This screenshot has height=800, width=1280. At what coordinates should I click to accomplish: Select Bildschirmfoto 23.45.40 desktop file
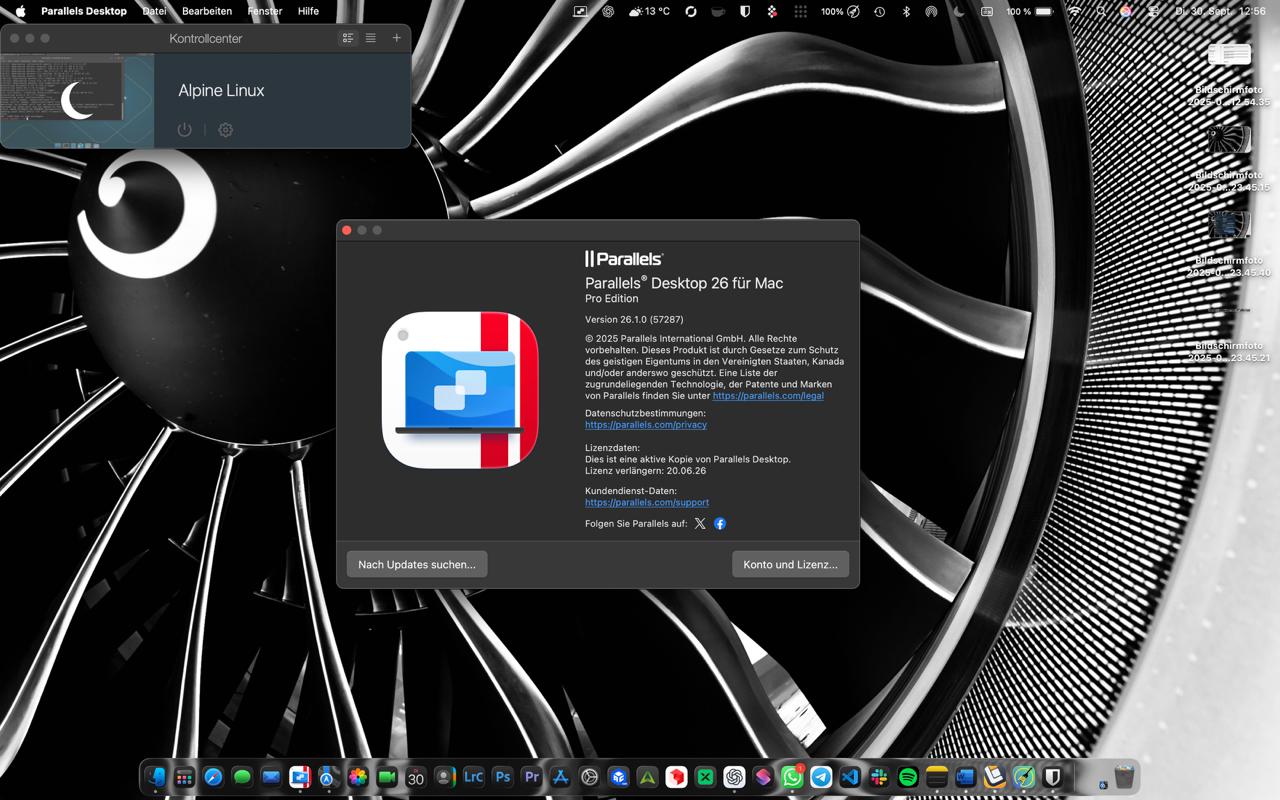coord(1229,243)
